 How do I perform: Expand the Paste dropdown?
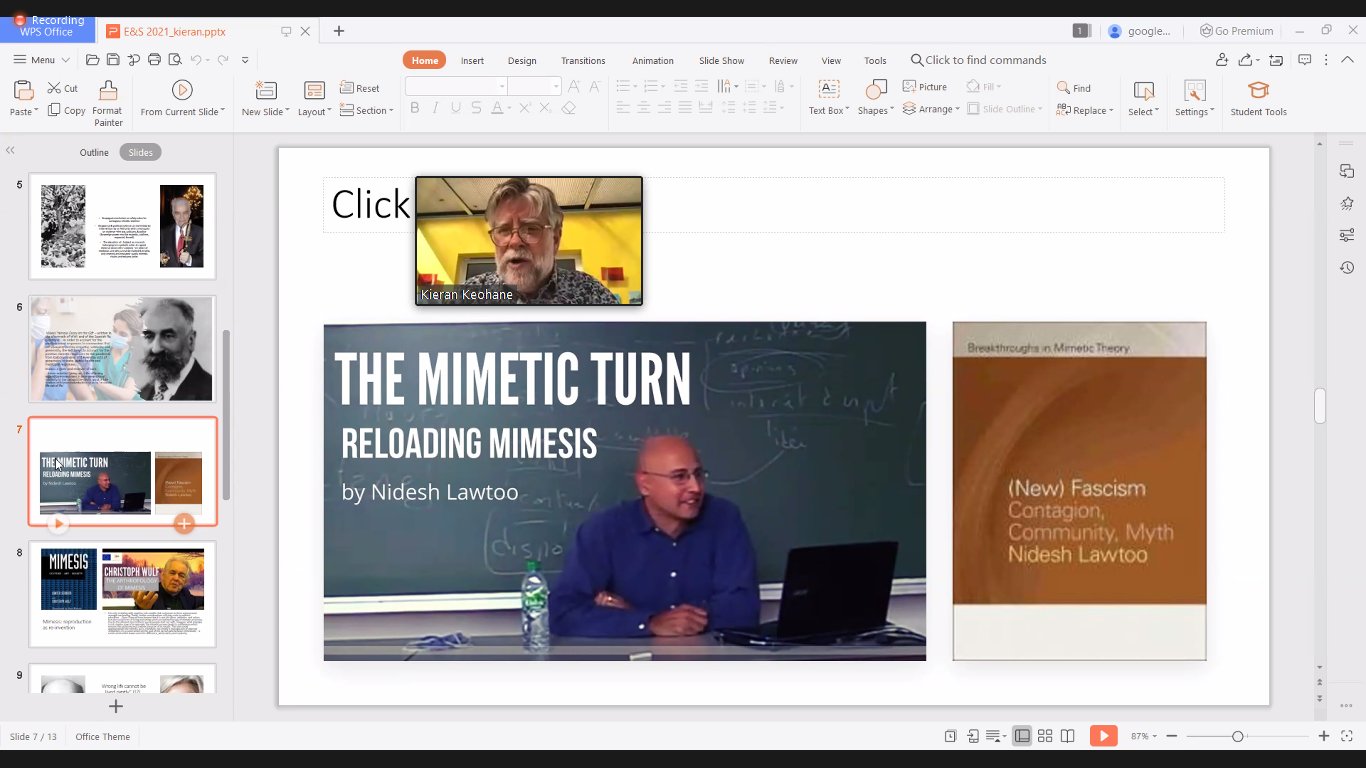[23, 112]
